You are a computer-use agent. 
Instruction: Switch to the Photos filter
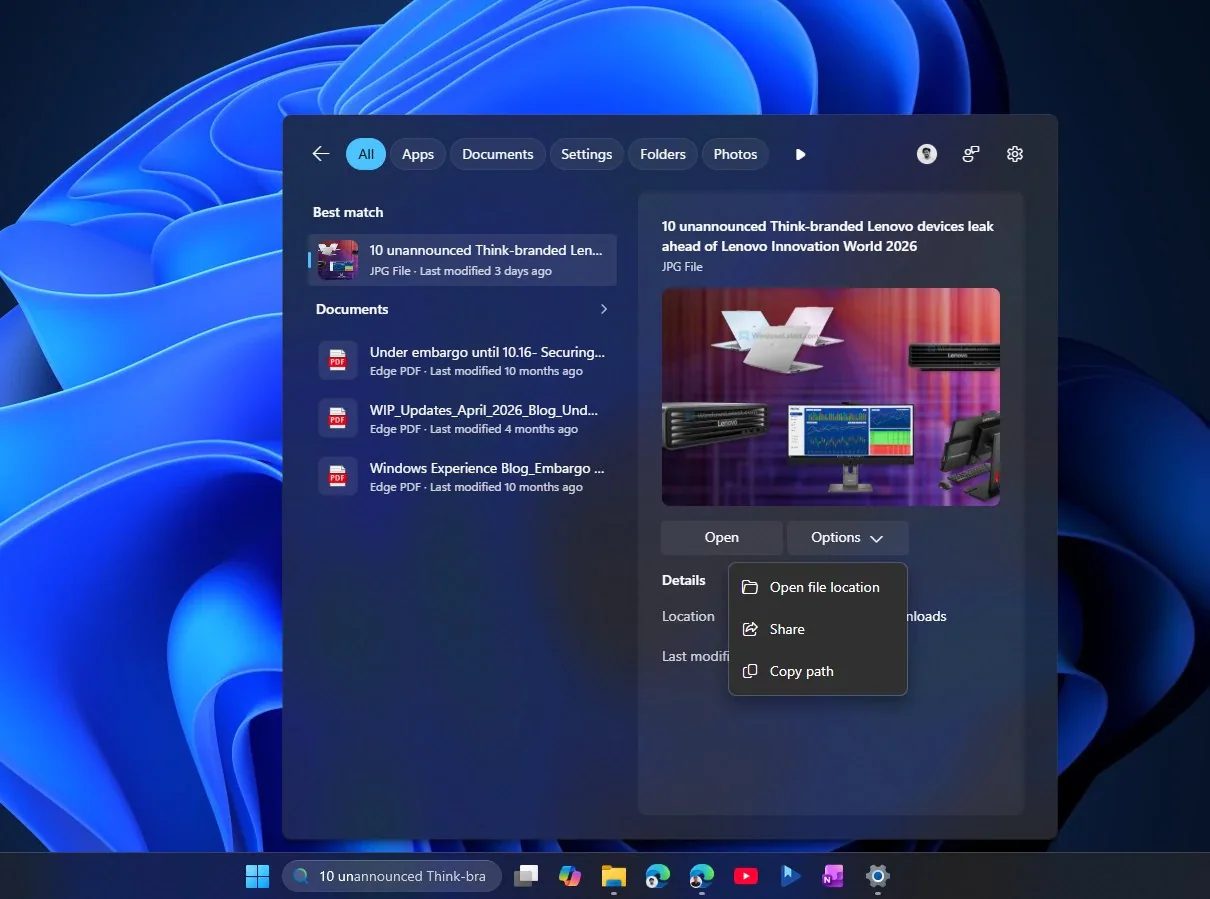point(736,154)
